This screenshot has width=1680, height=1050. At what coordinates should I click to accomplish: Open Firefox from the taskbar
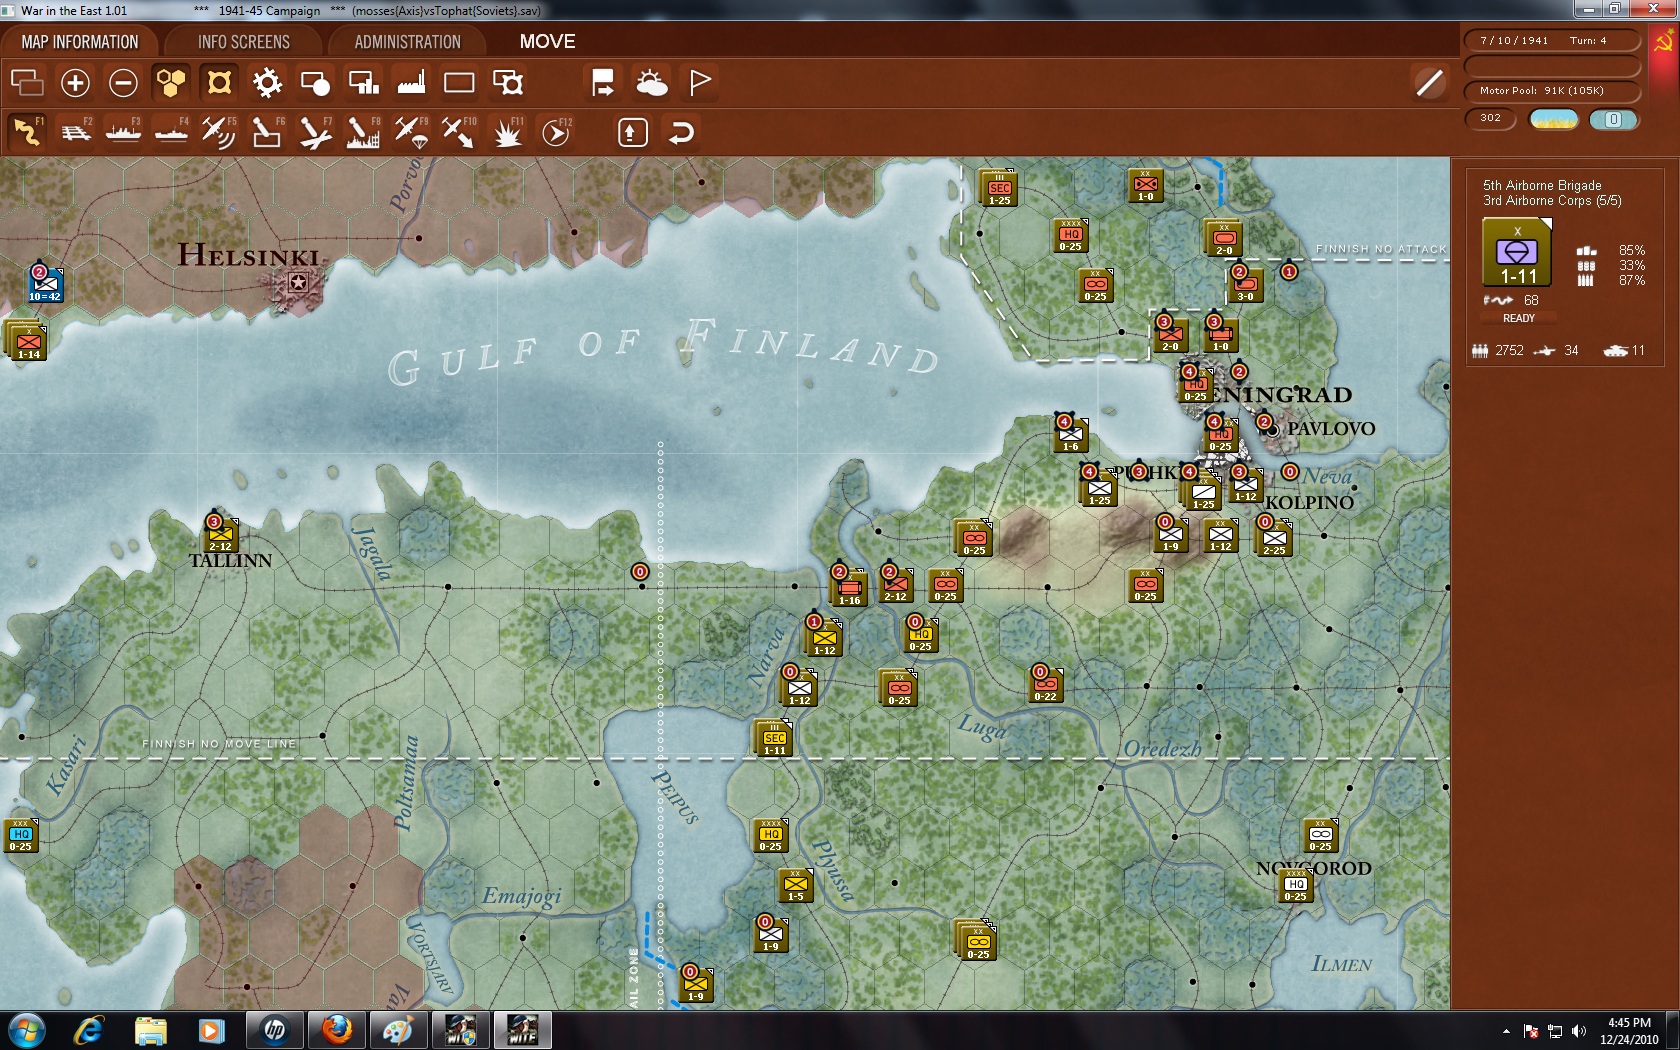337,1030
